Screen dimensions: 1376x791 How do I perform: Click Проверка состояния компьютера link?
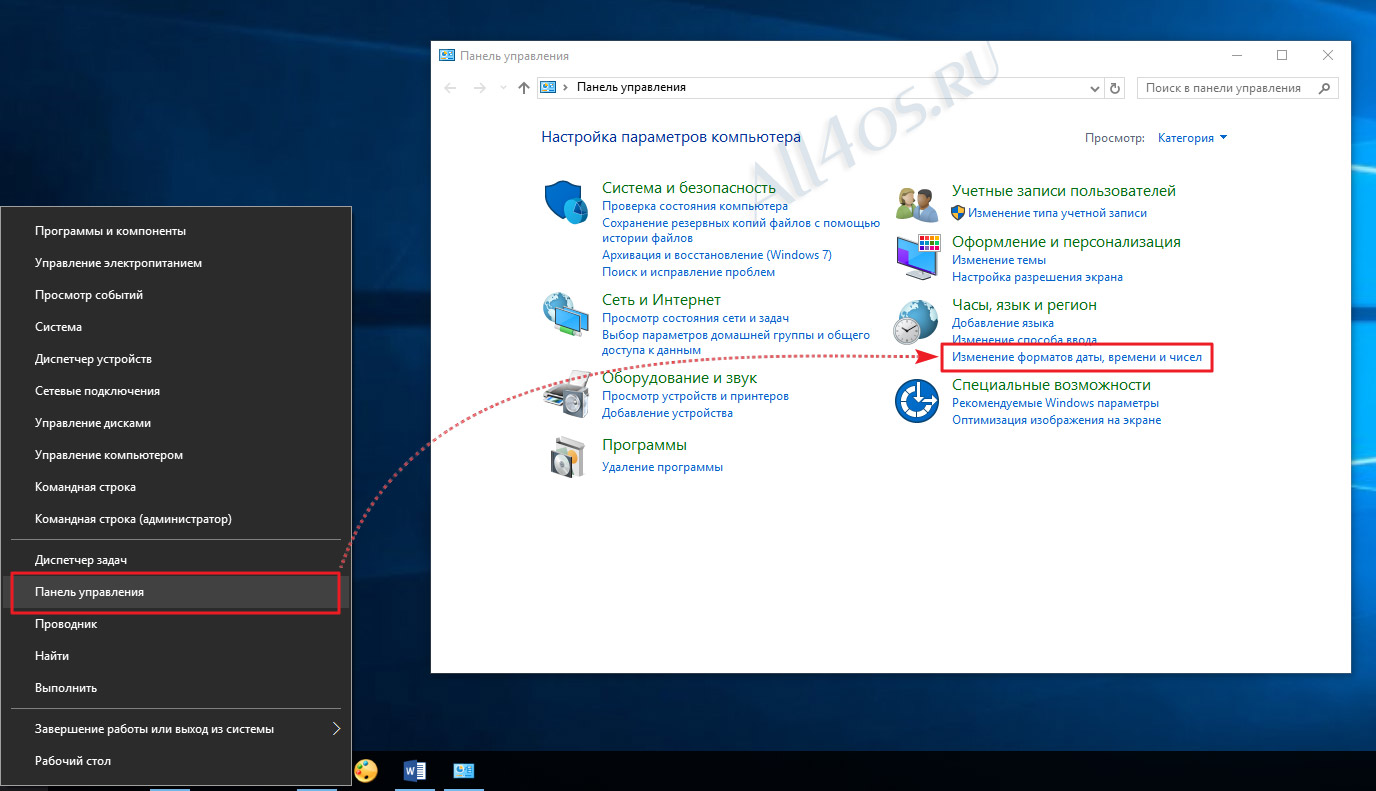pyautogui.click(x=695, y=206)
